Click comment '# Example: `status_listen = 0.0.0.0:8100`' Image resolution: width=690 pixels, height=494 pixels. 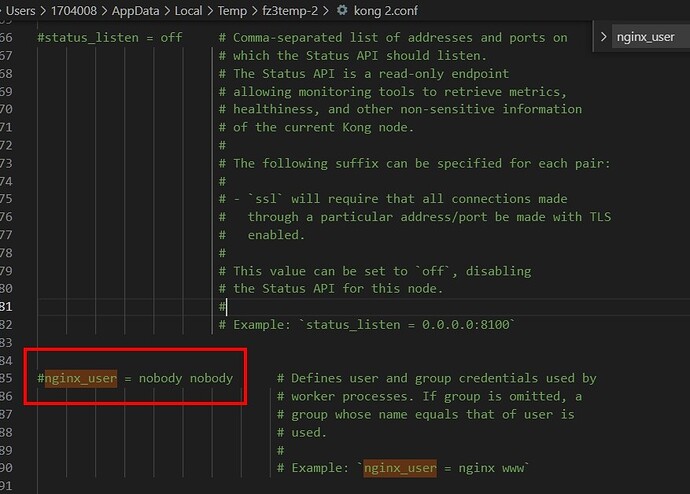pyautogui.click(x=367, y=325)
